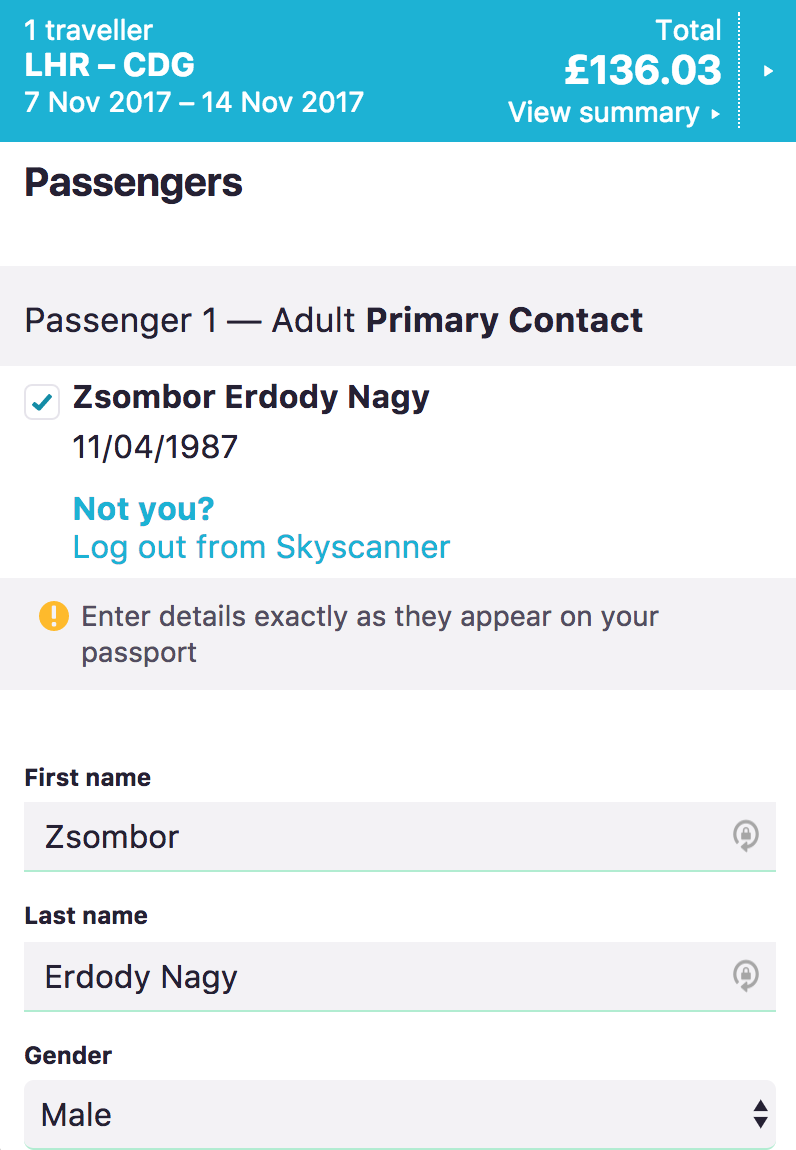
Task: Click the Passengers heading
Action: tap(134, 183)
